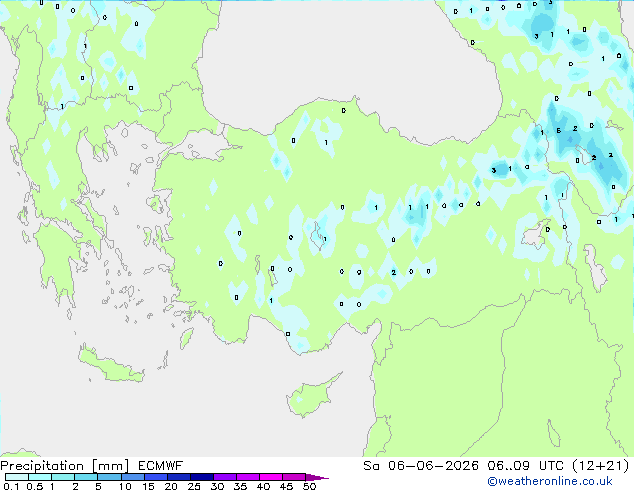Viewport: 634px width, 490px height.
Task: Click the 30–35 mm purple legend swatch
Action: click(225, 477)
